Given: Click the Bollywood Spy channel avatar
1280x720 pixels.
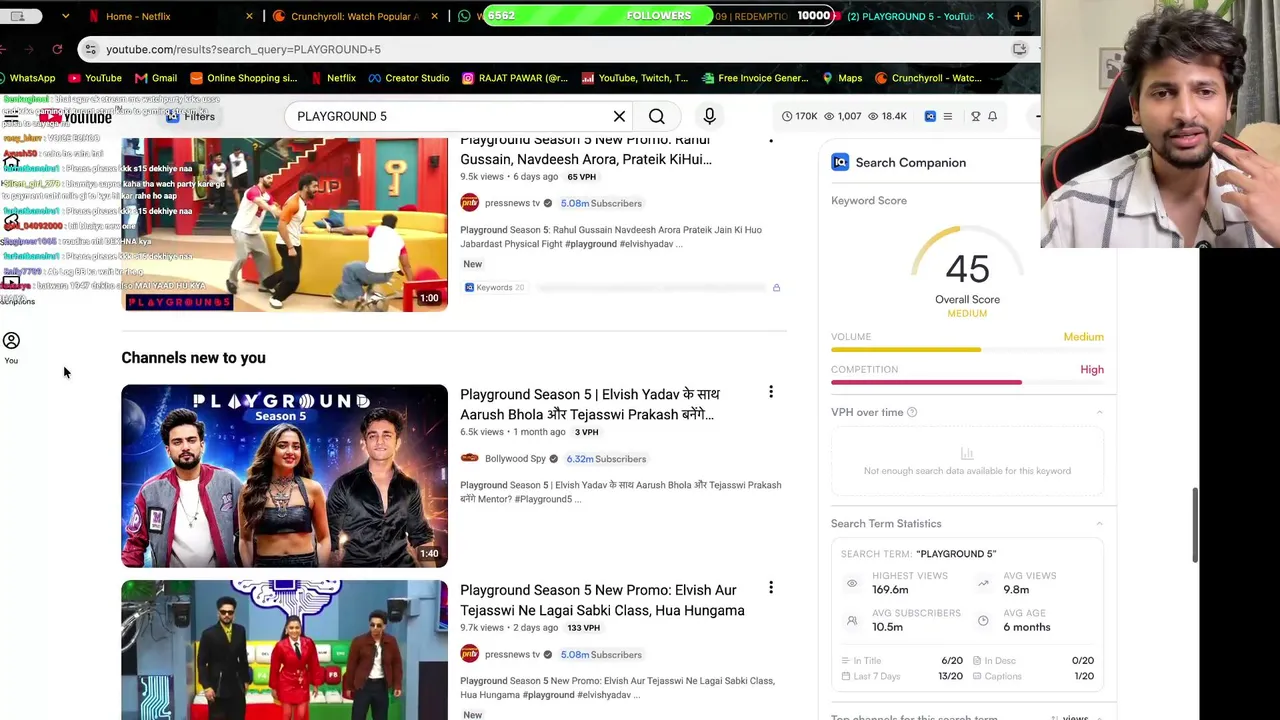Looking at the screenshot, I should (469, 459).
